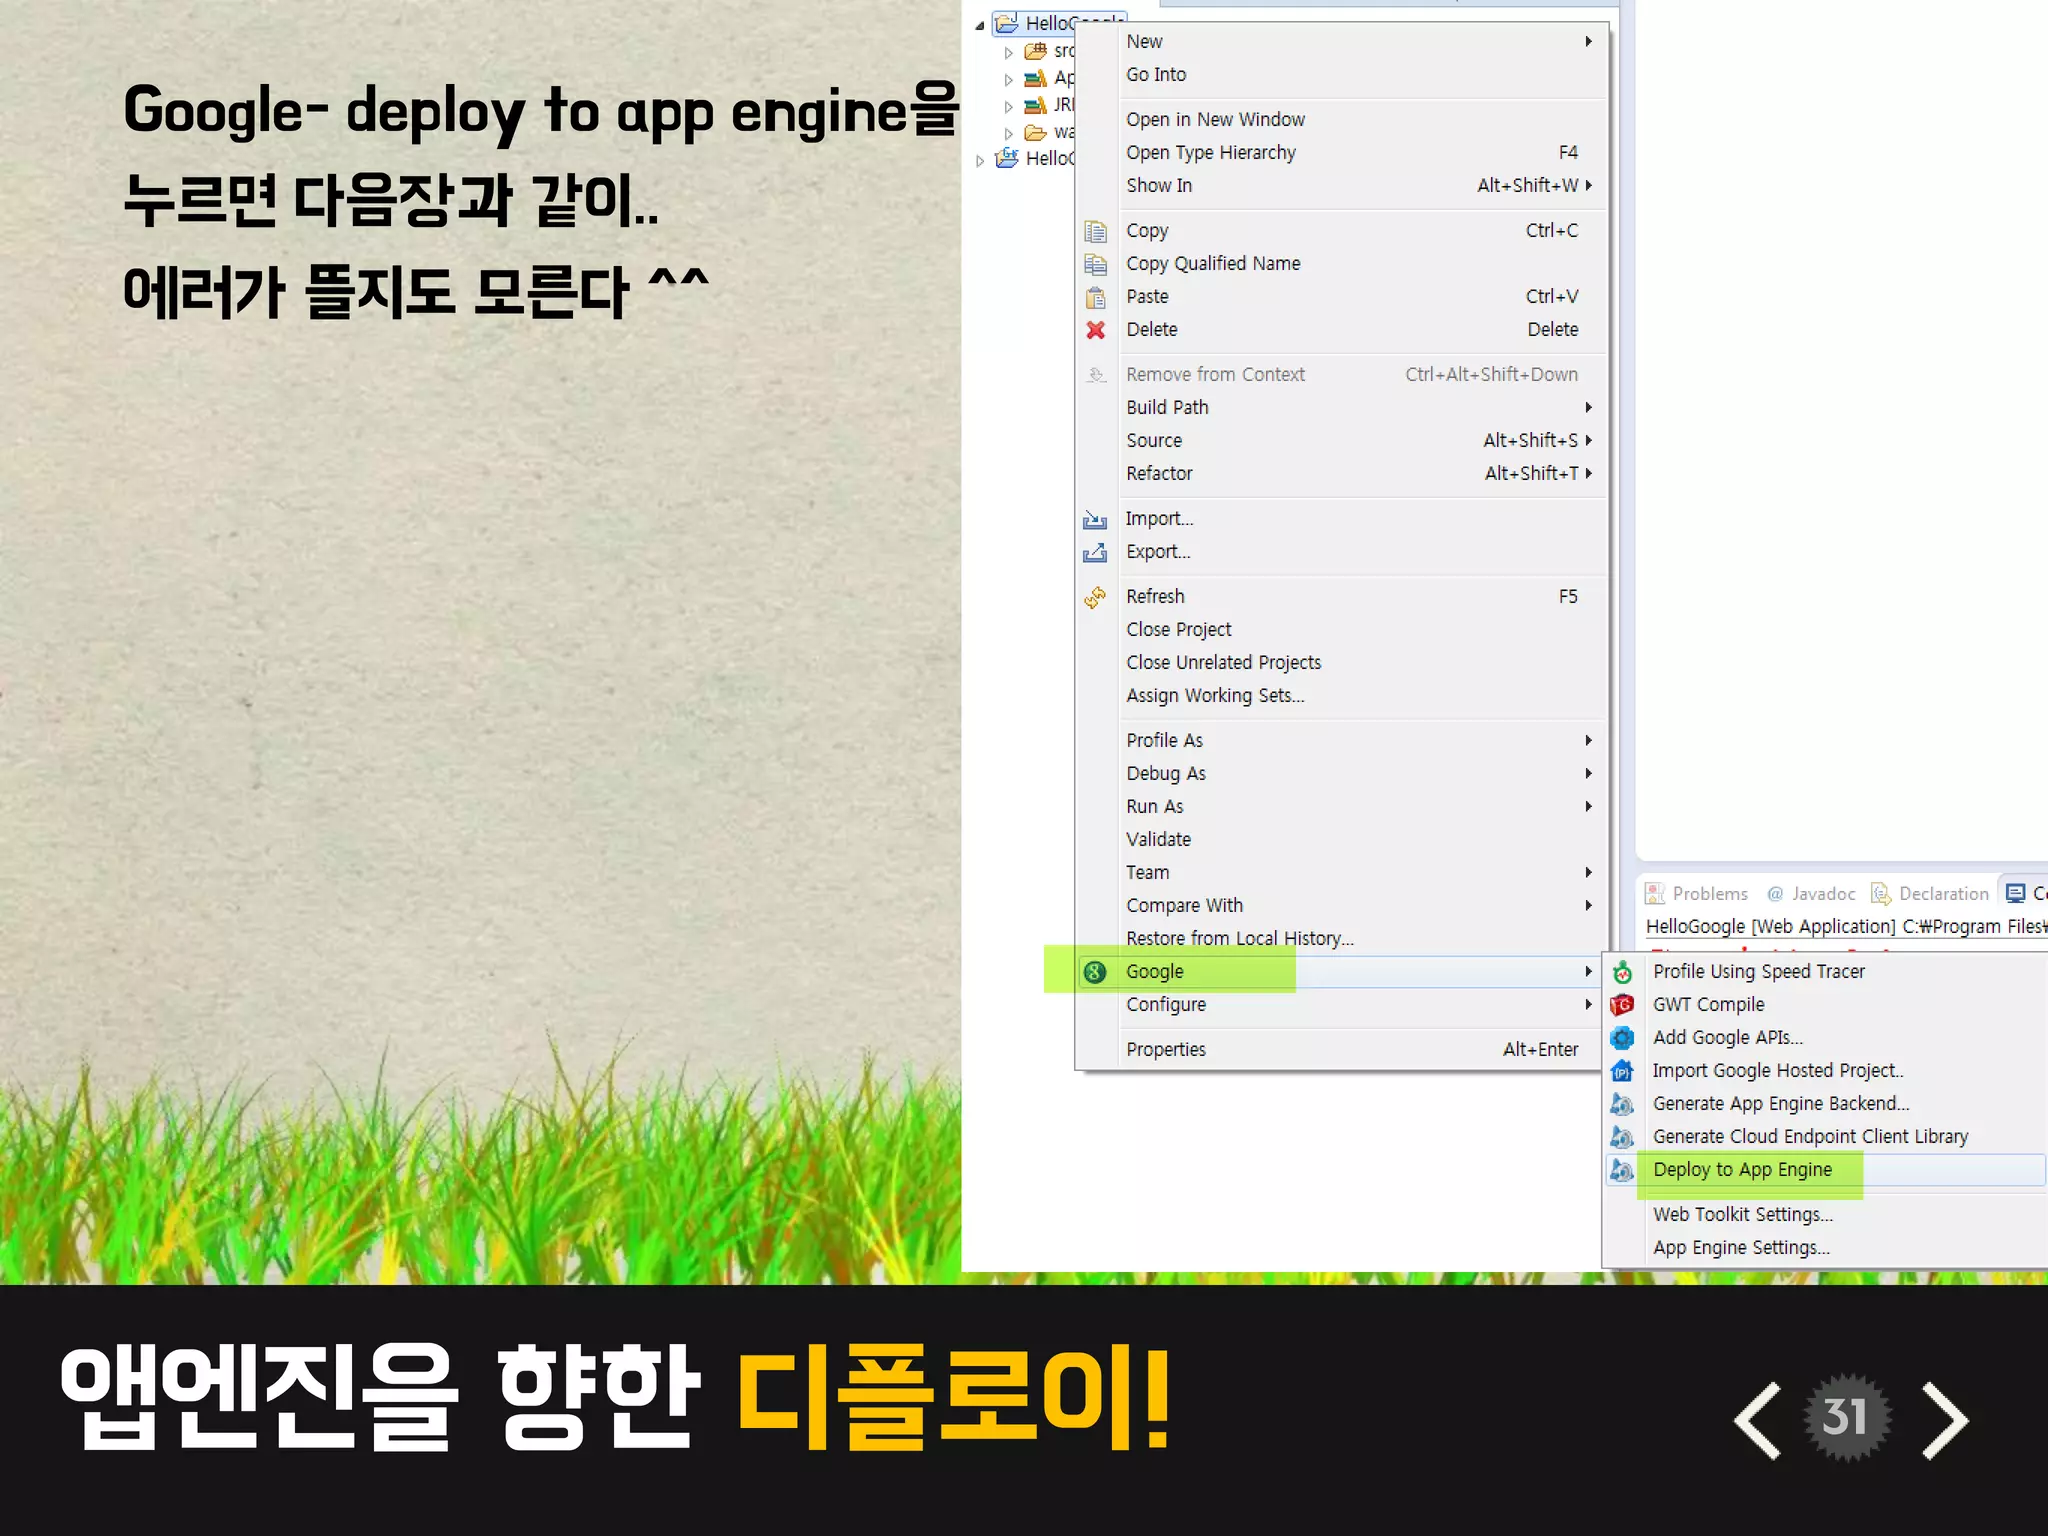
Task: Click the Import Google Hosted Project icon
Action: pos(1622,1071)
